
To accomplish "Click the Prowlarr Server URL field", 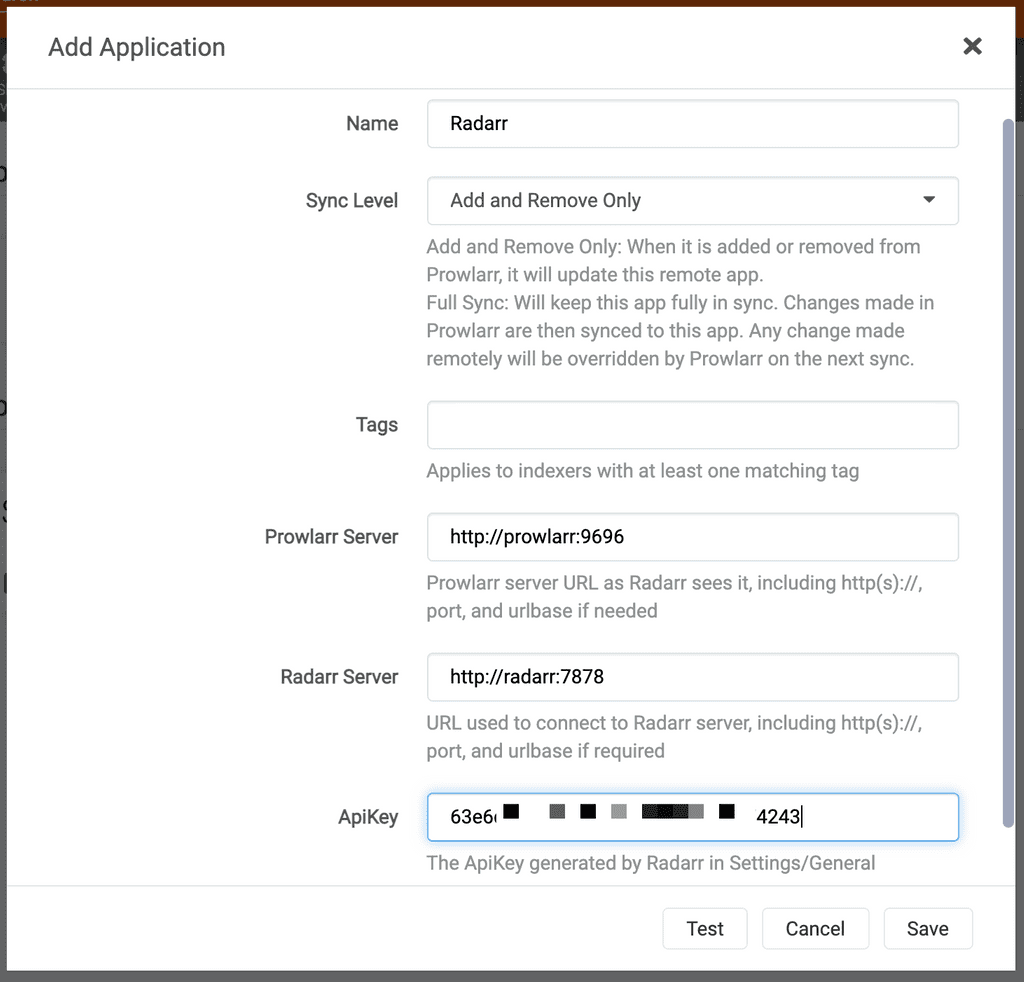I will coord(692,537).
